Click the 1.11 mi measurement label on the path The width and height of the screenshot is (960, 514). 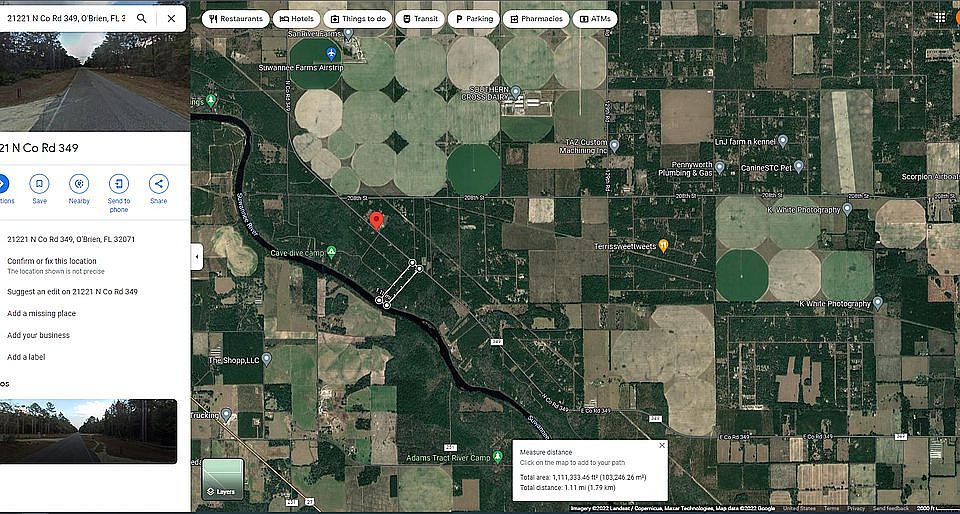click(384, 294)
